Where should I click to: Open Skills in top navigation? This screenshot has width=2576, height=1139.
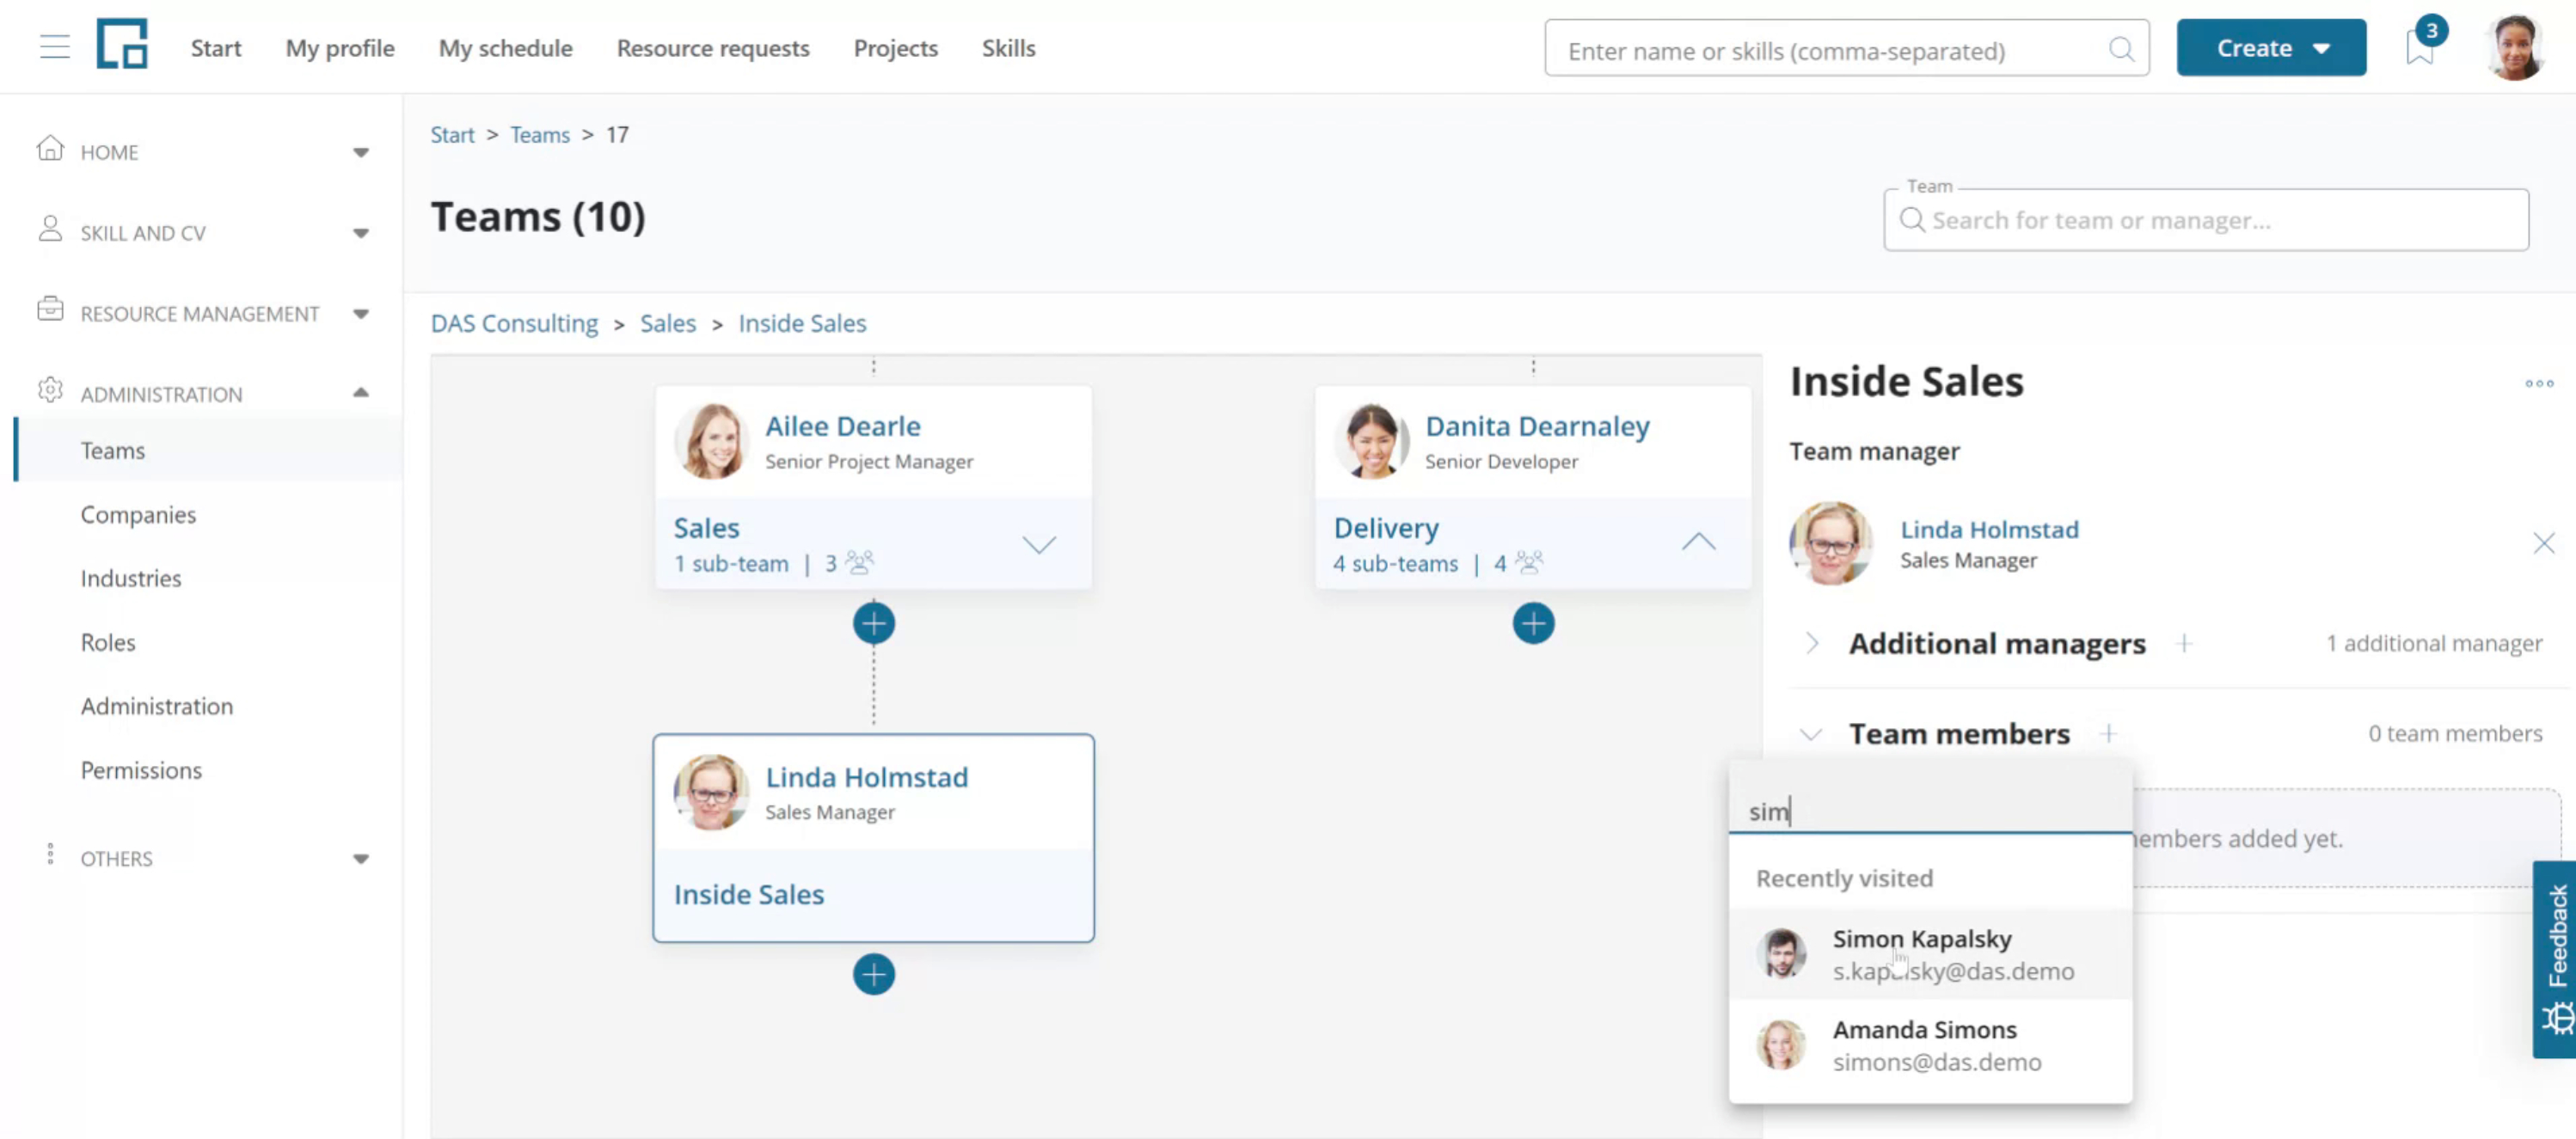tap(1008, 48)
